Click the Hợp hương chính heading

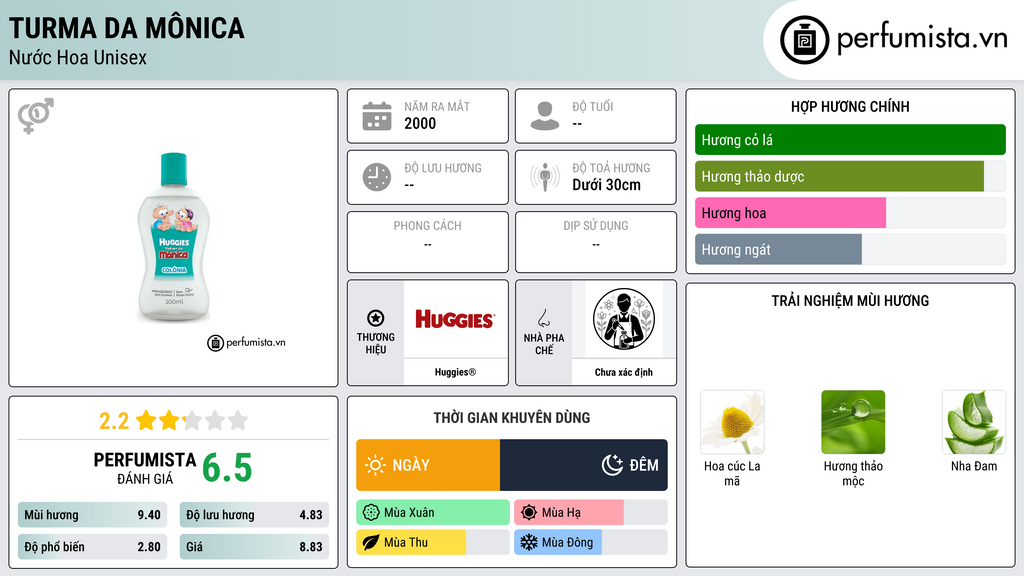pos(850,106)
